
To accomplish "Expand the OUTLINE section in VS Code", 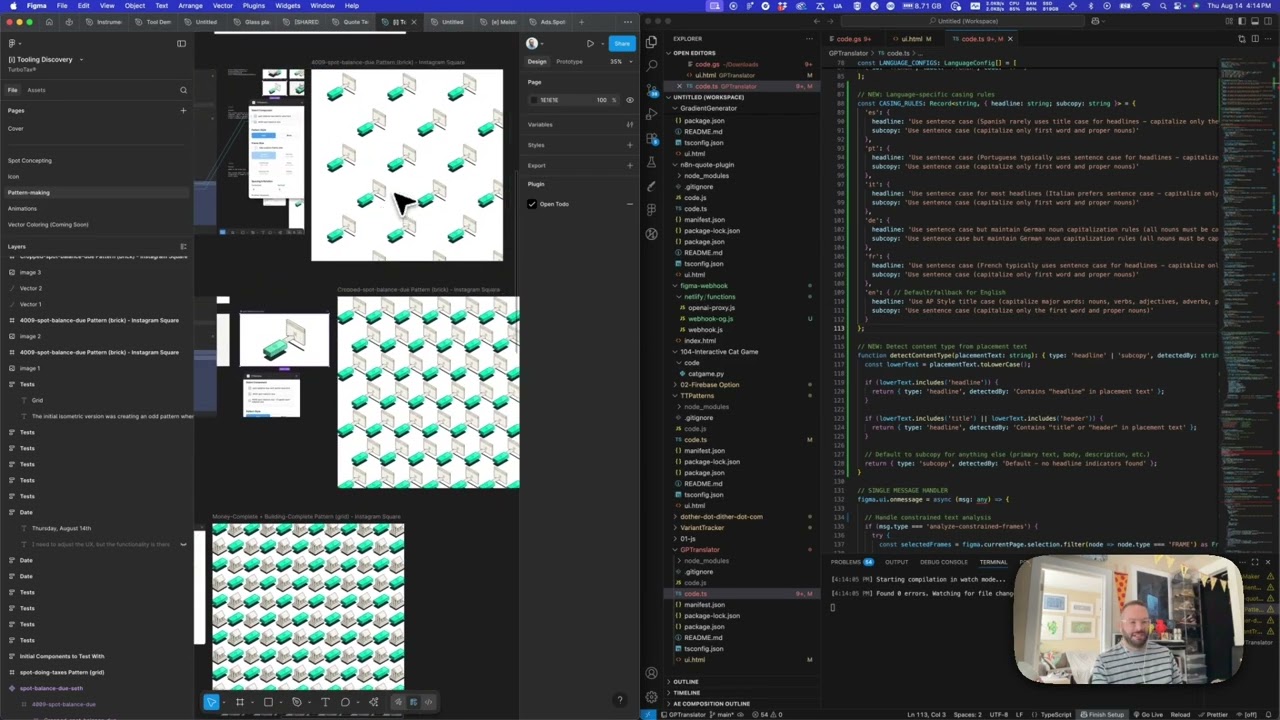I will pos(686,682).
